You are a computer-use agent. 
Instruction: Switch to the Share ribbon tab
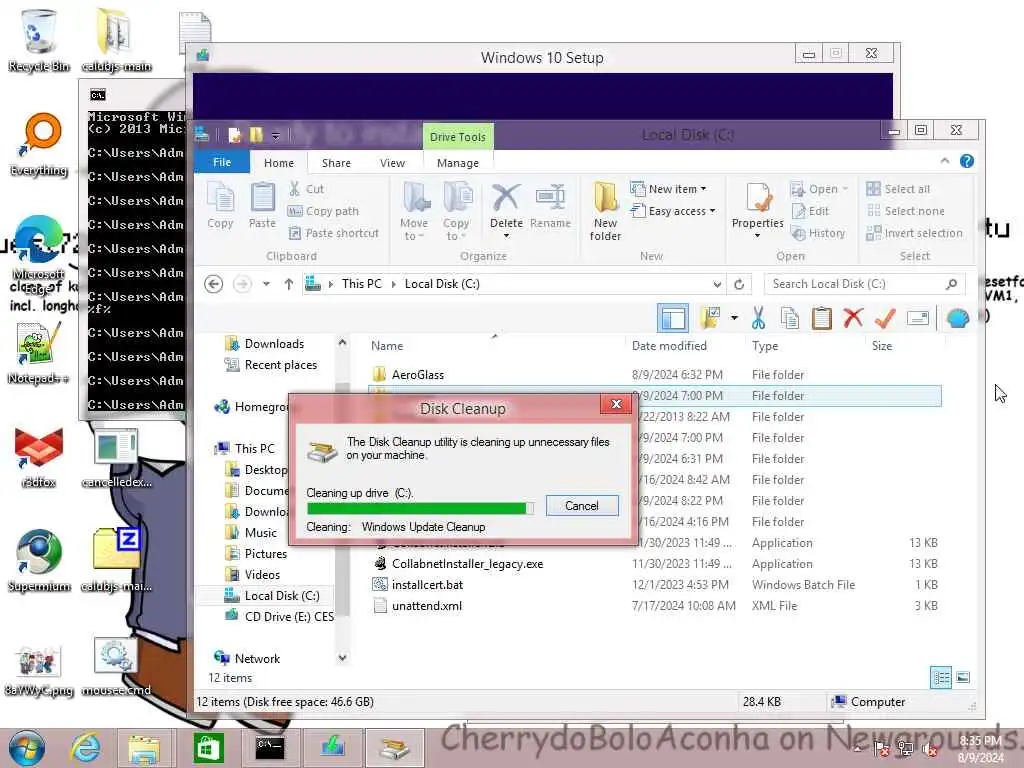[x=336, y=163]
